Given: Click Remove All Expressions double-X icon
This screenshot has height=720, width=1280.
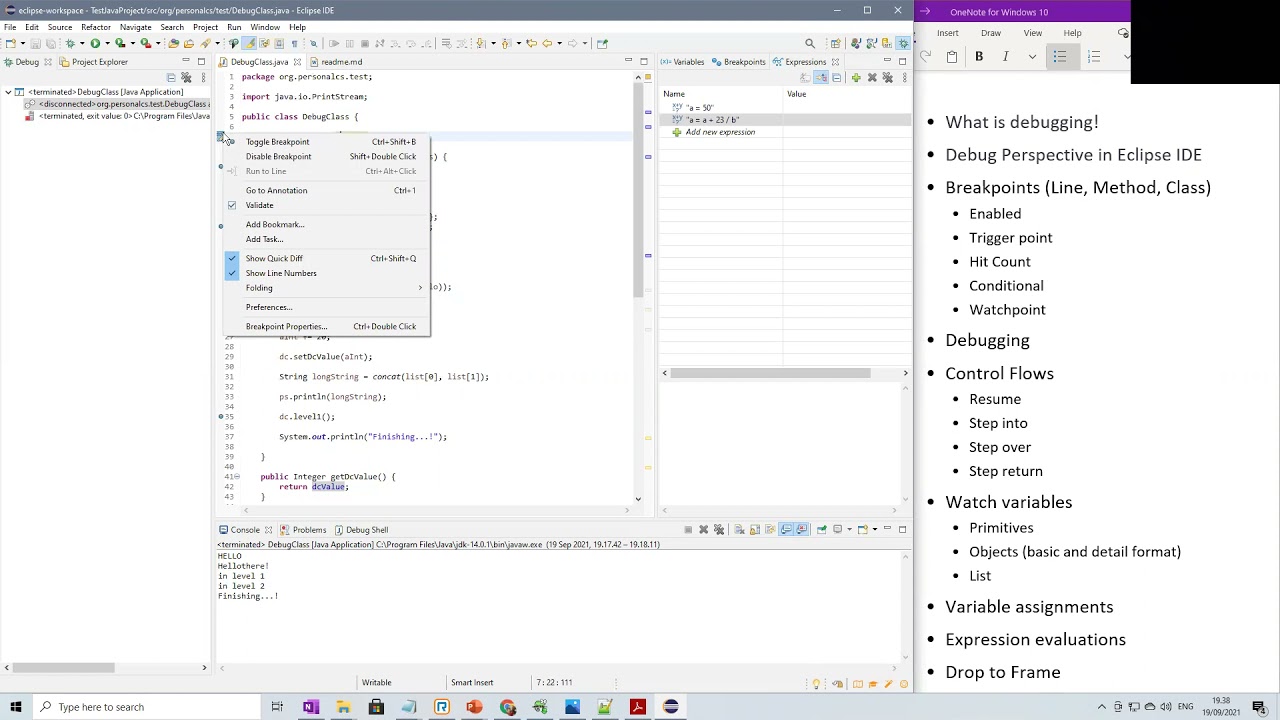Looking at the screenshot, I should [887, 77].
